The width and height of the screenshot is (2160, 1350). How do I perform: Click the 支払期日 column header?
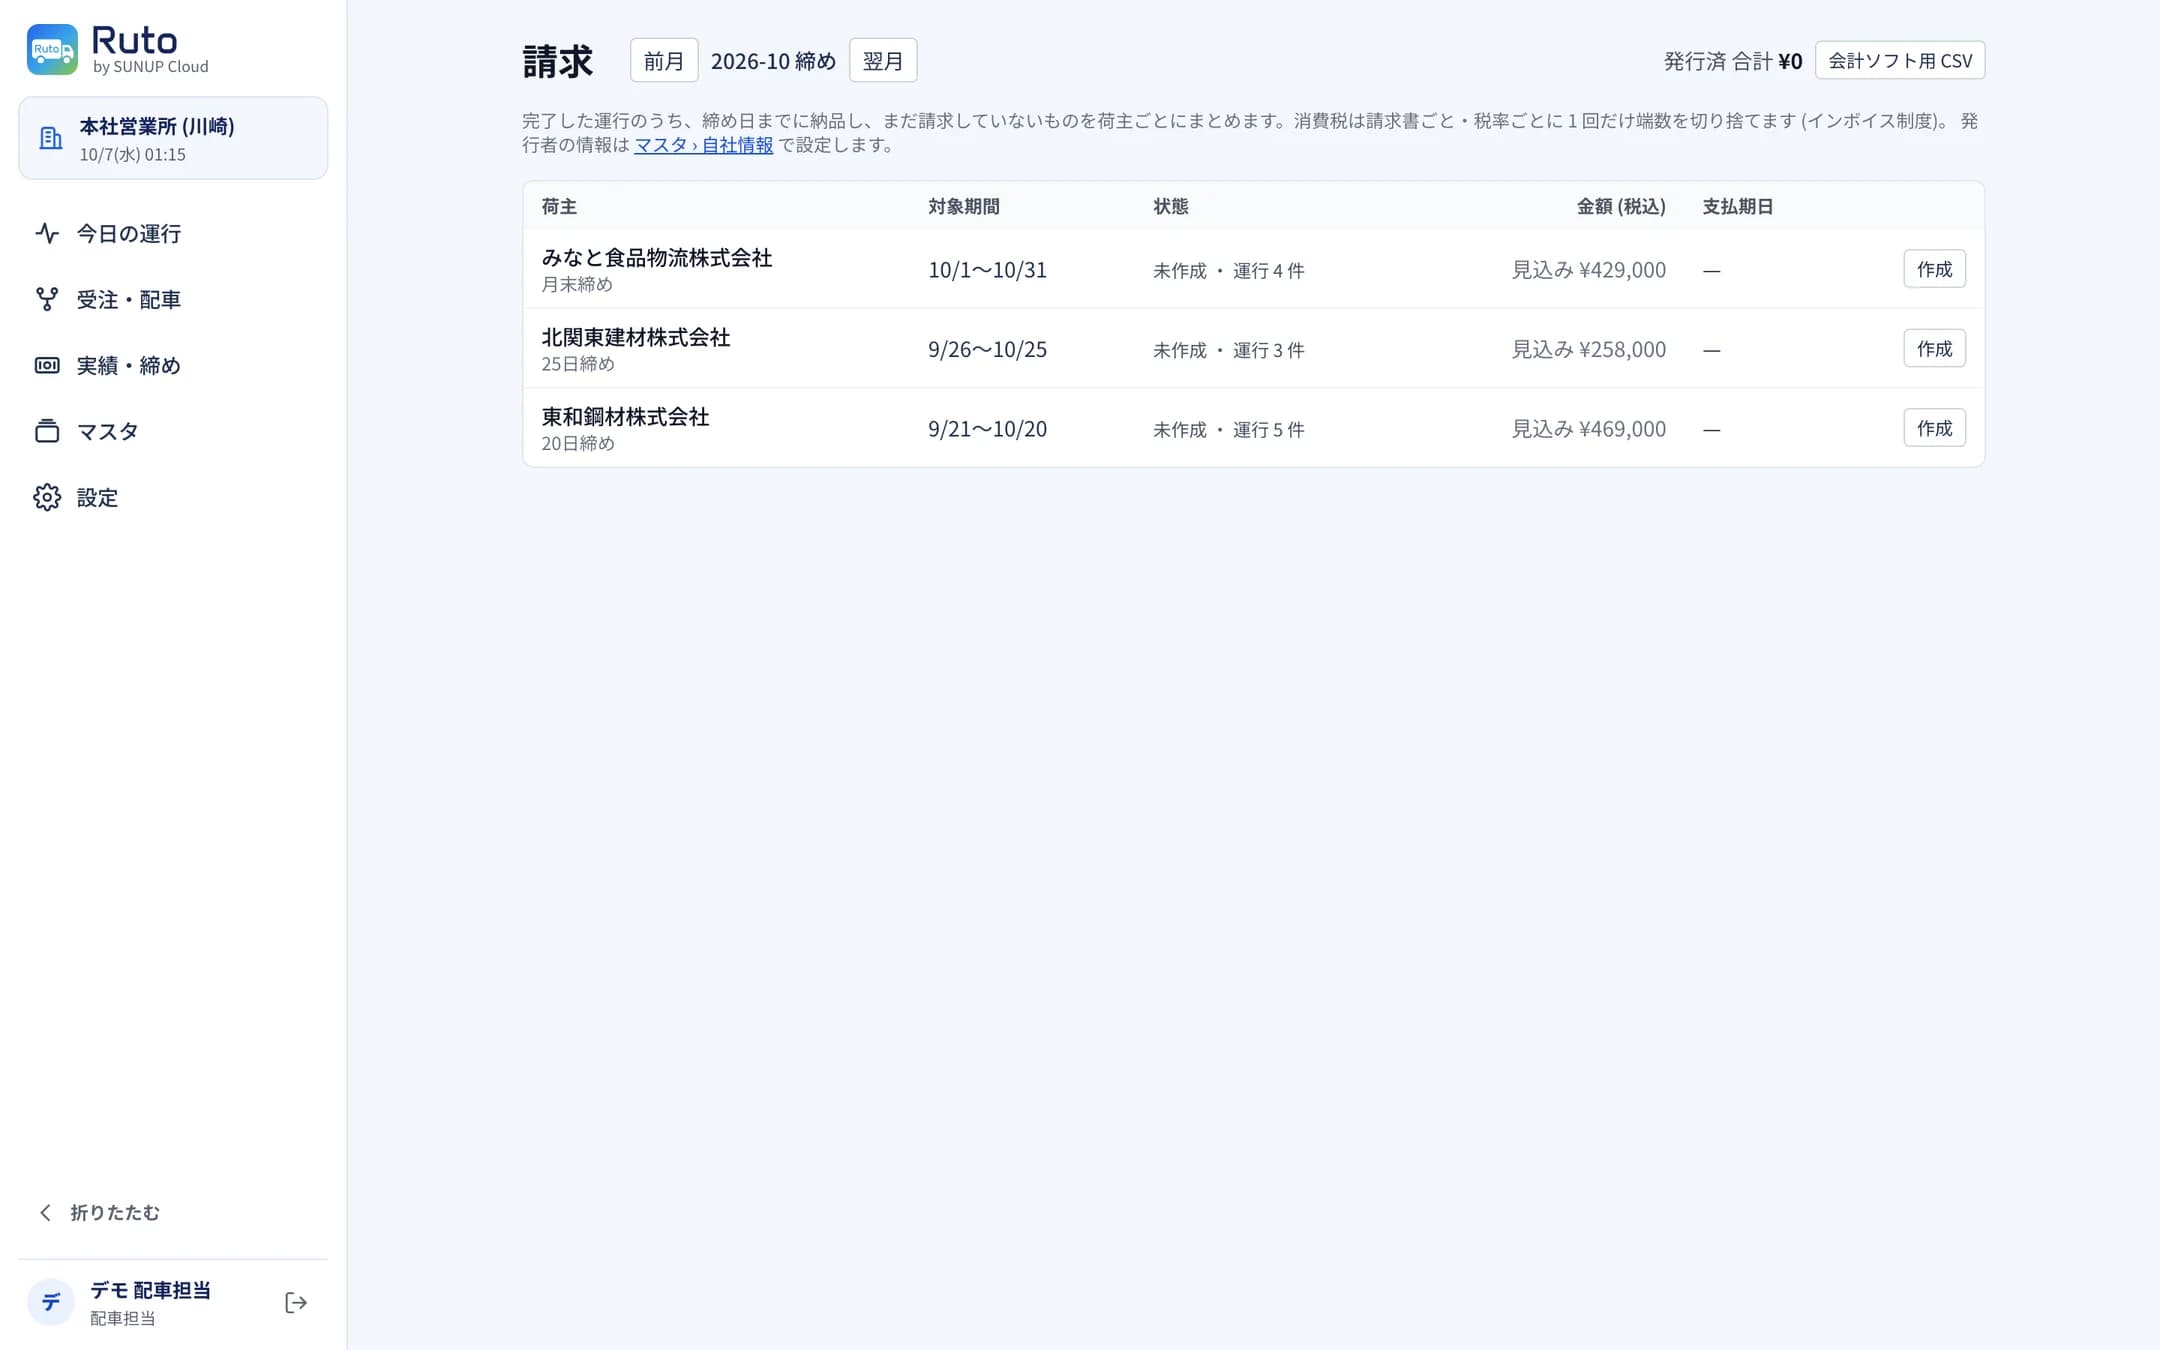1738,206
